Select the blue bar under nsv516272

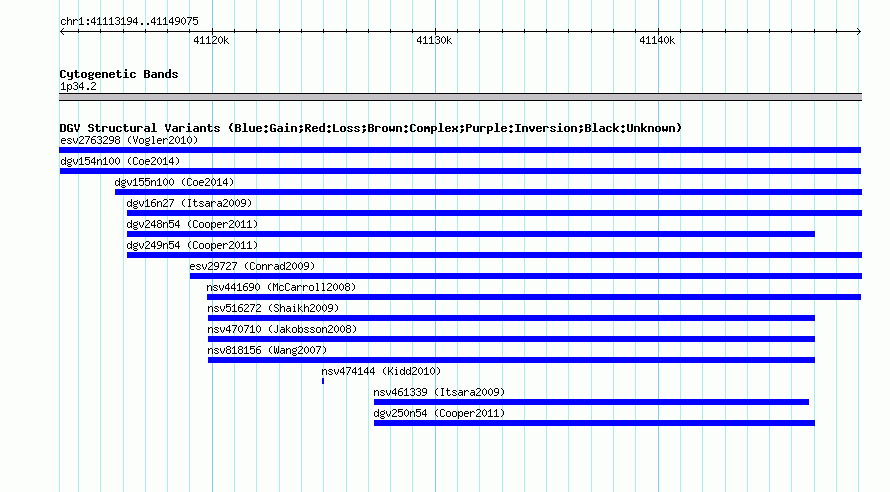coord(511,318)
